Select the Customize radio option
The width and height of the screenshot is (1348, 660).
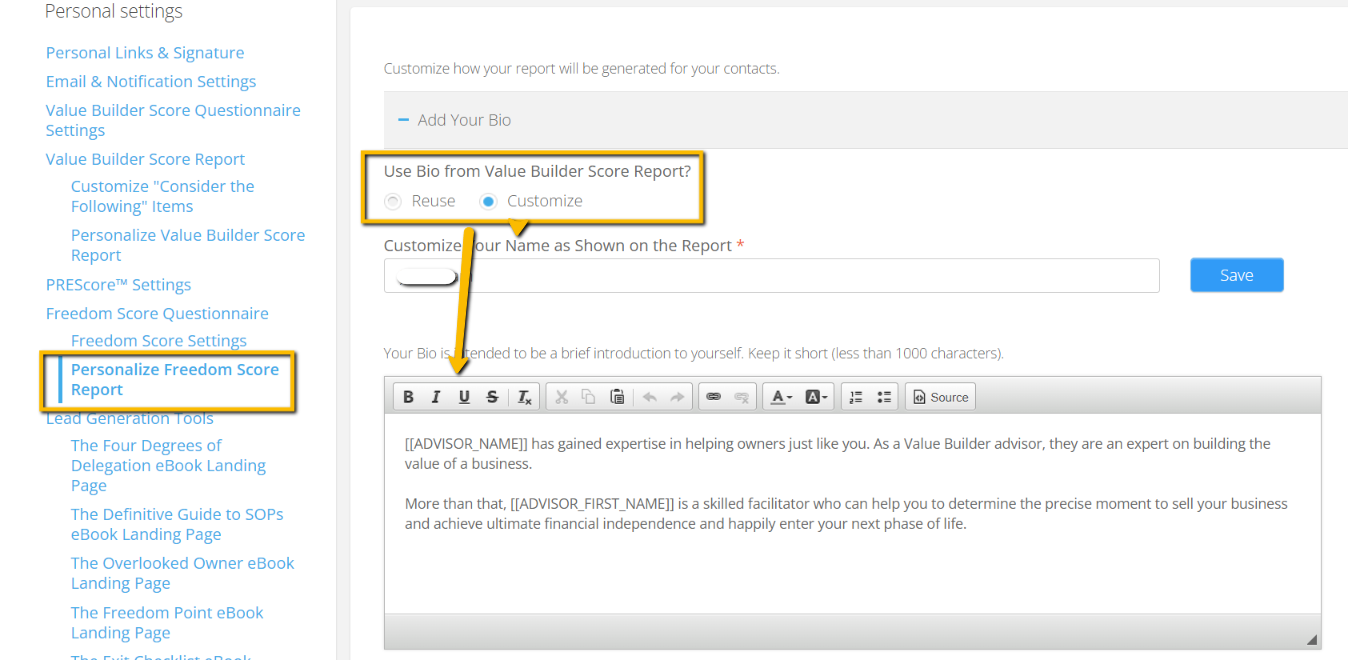(488, 201)
